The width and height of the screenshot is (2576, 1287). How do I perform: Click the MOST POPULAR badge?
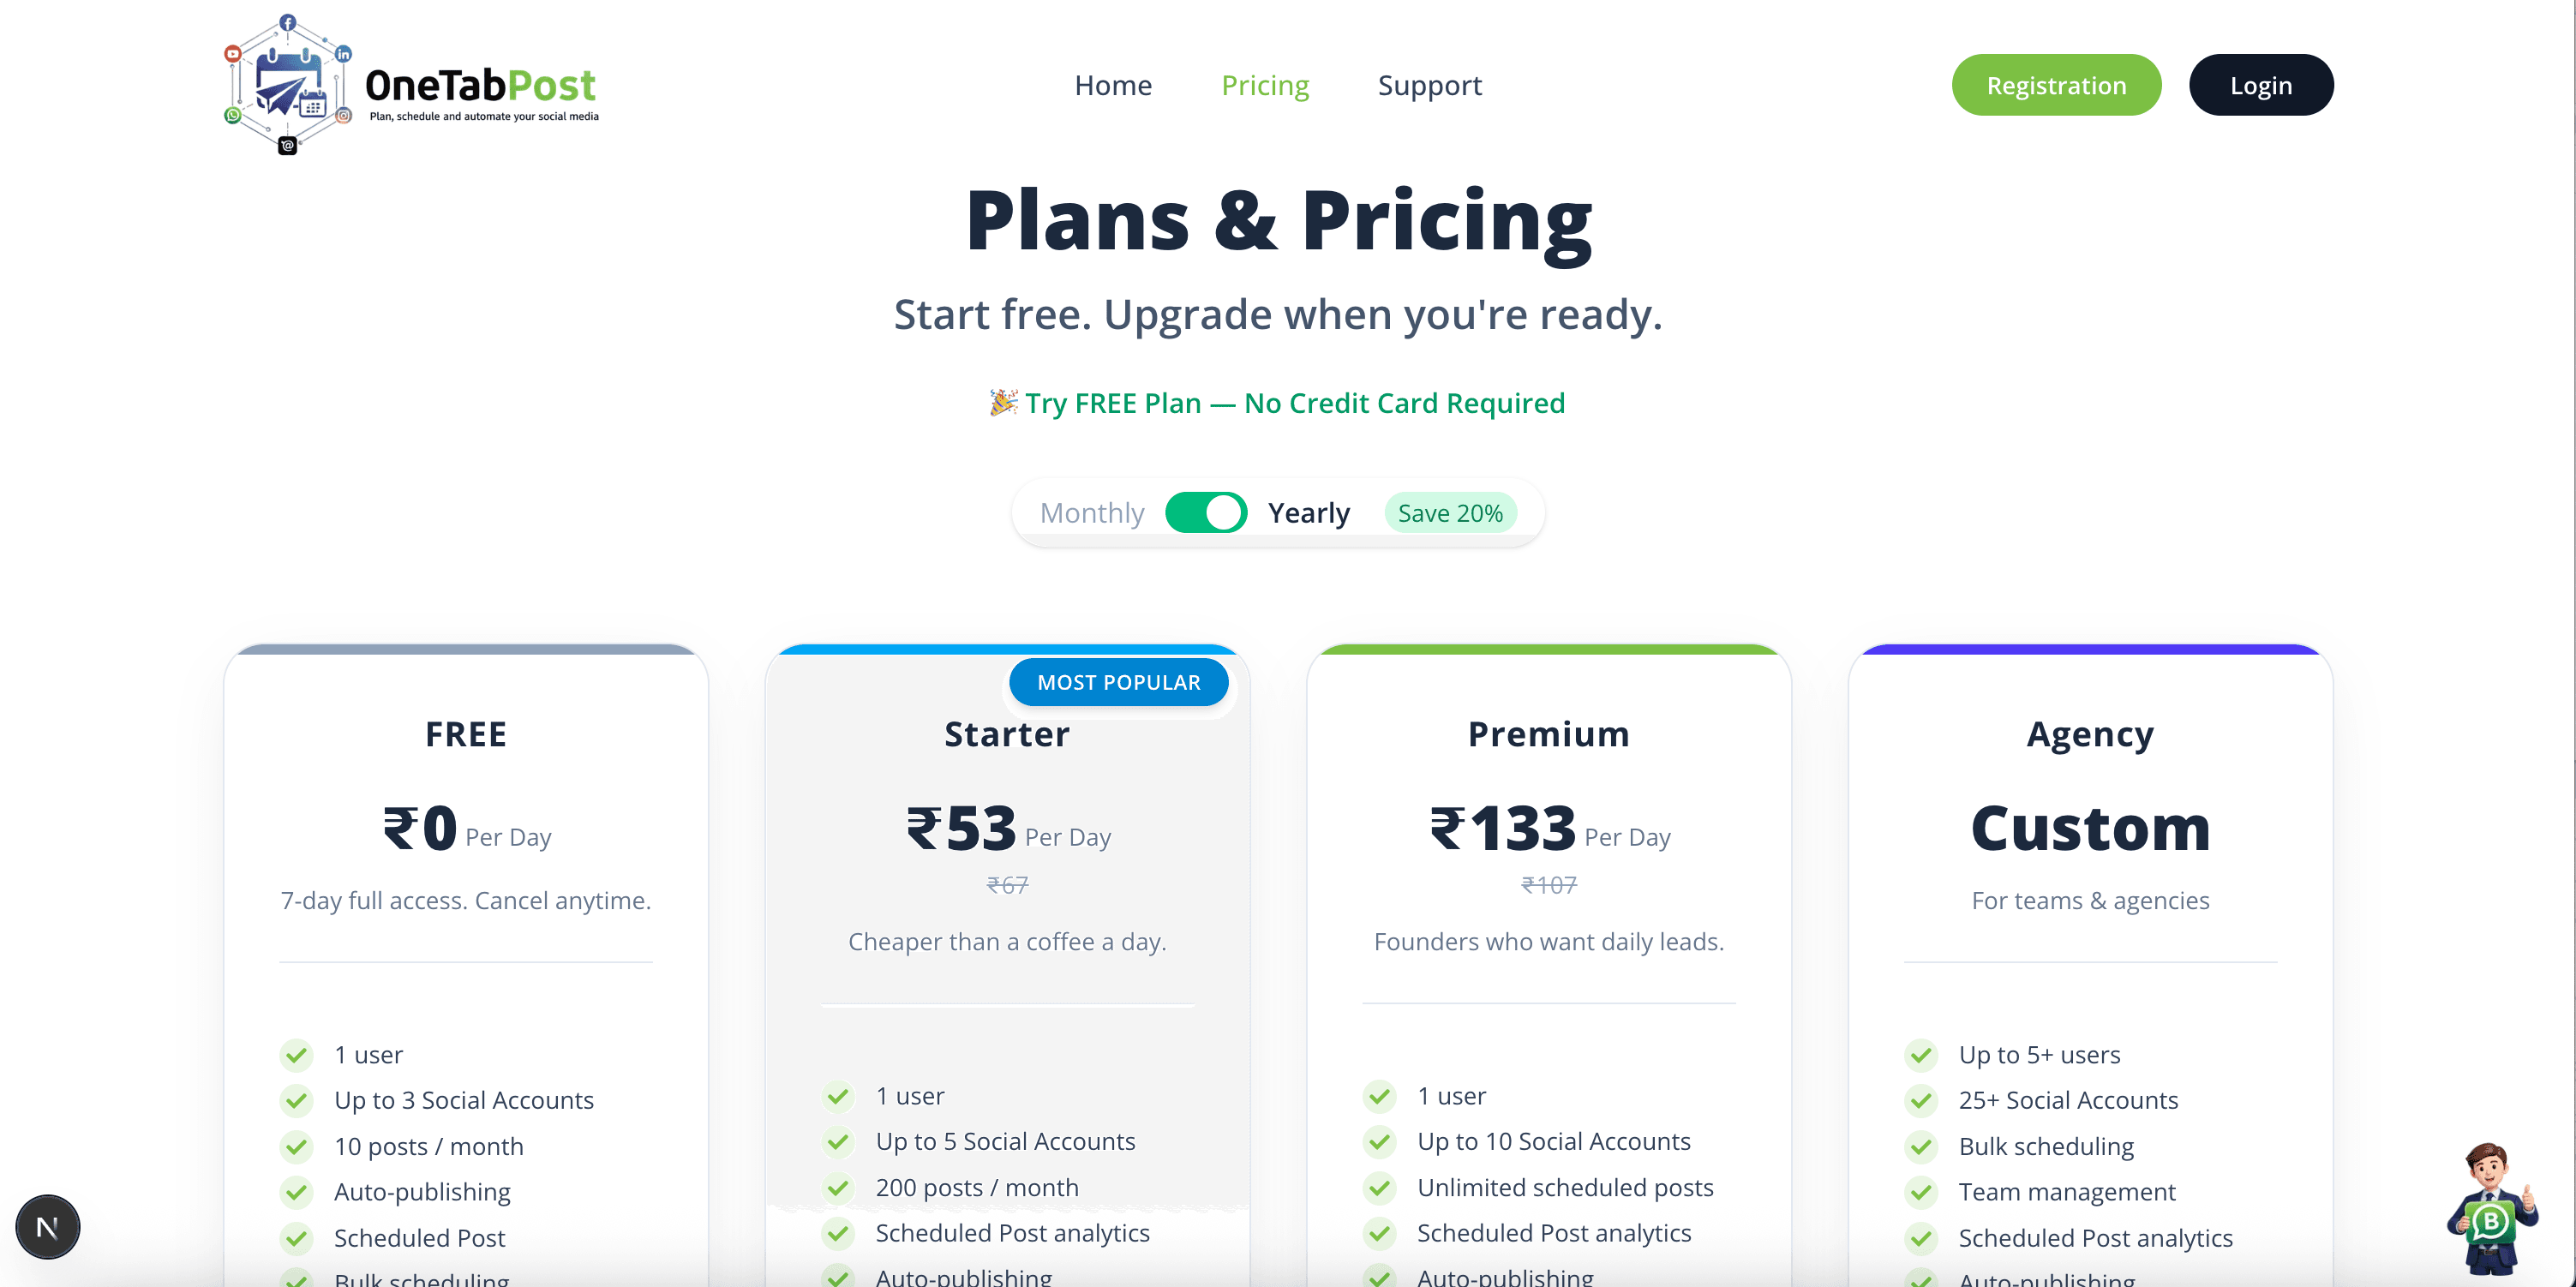pos(1118,682)
